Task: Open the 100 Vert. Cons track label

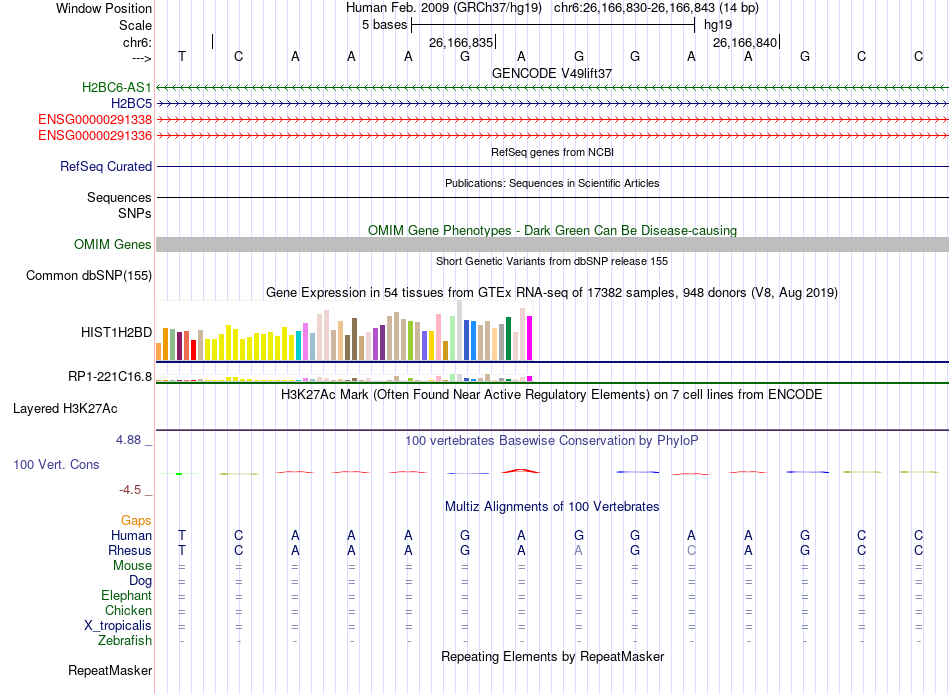Action: [x=56, y=464]
